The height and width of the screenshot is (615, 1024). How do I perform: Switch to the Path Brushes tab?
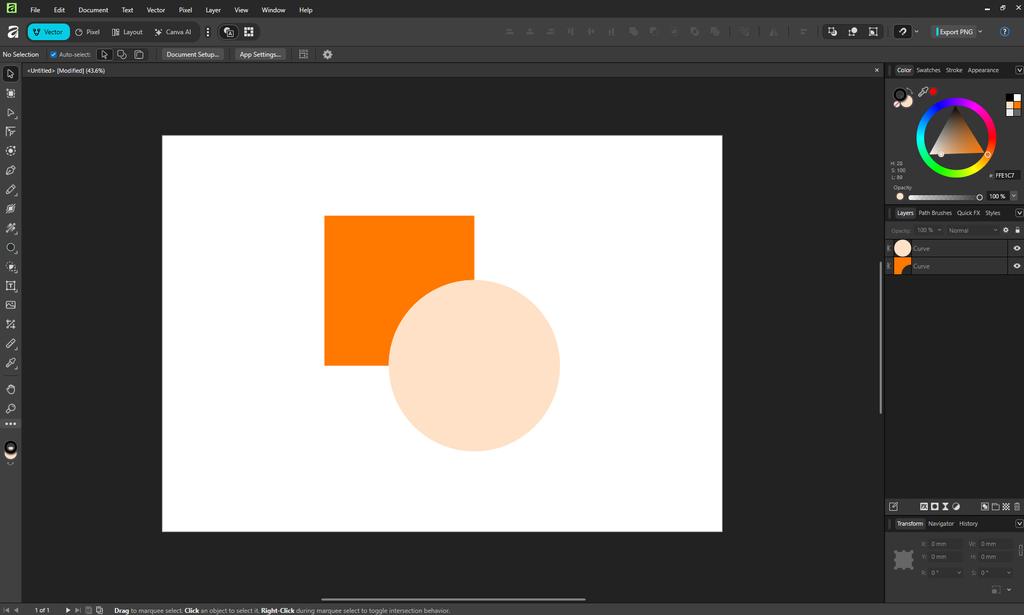coord(935,213)
